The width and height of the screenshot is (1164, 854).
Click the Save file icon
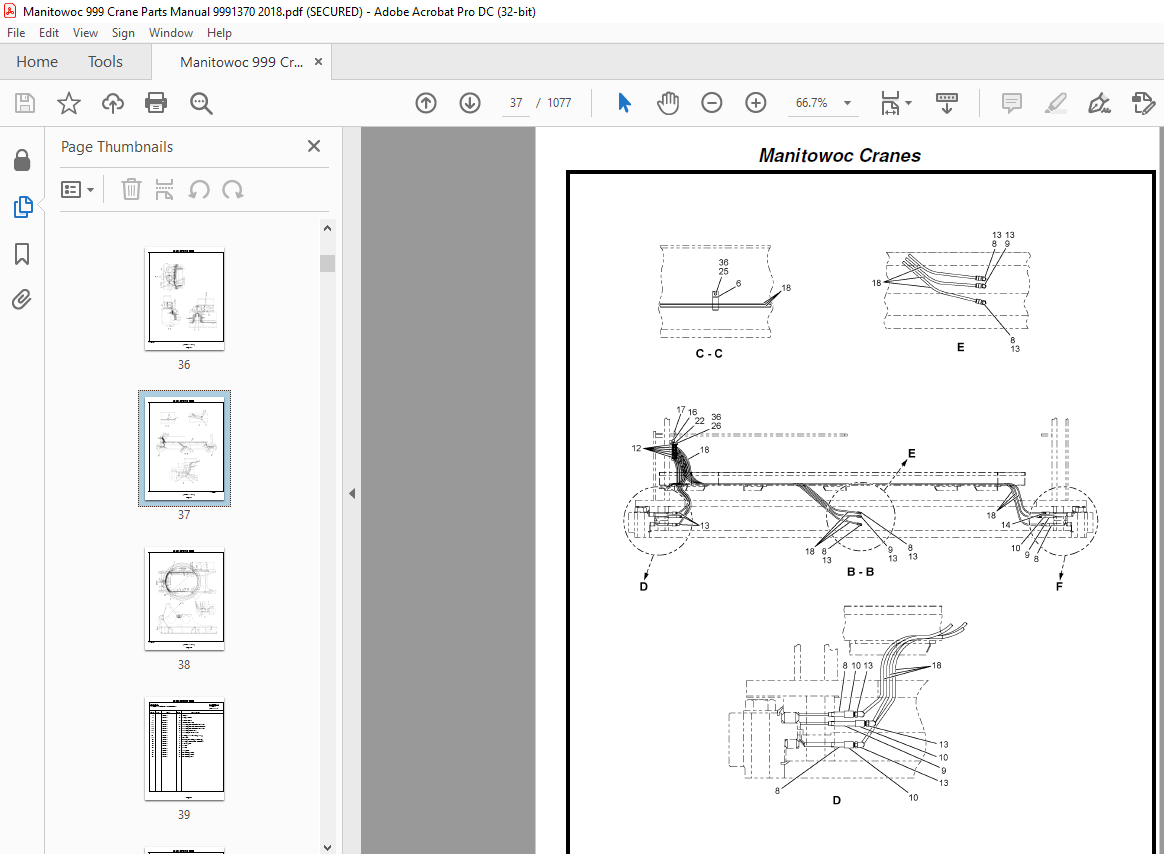pos(24,102)
